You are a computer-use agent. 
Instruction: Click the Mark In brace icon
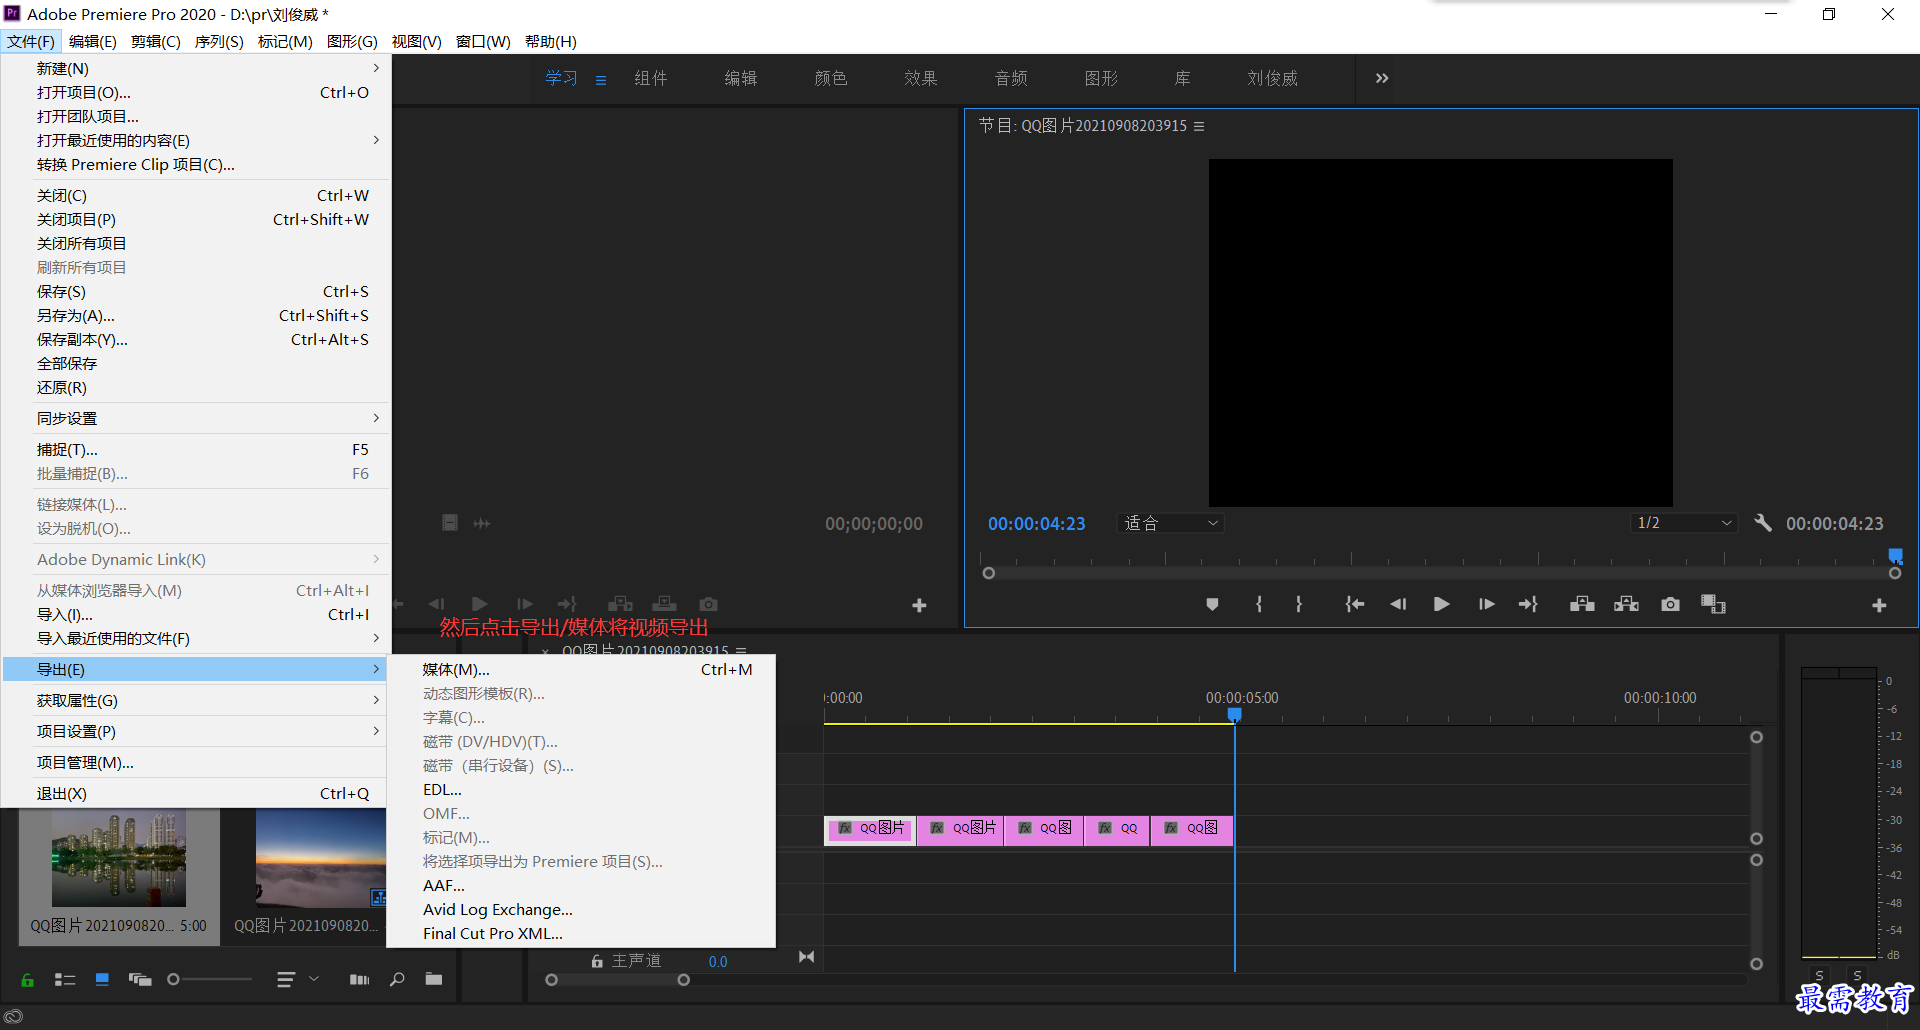tap(1258, 604)
